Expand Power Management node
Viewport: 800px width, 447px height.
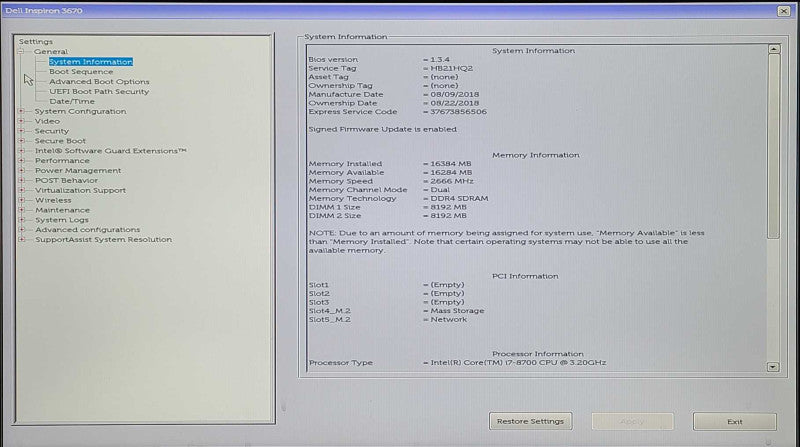tap(21, 170)
